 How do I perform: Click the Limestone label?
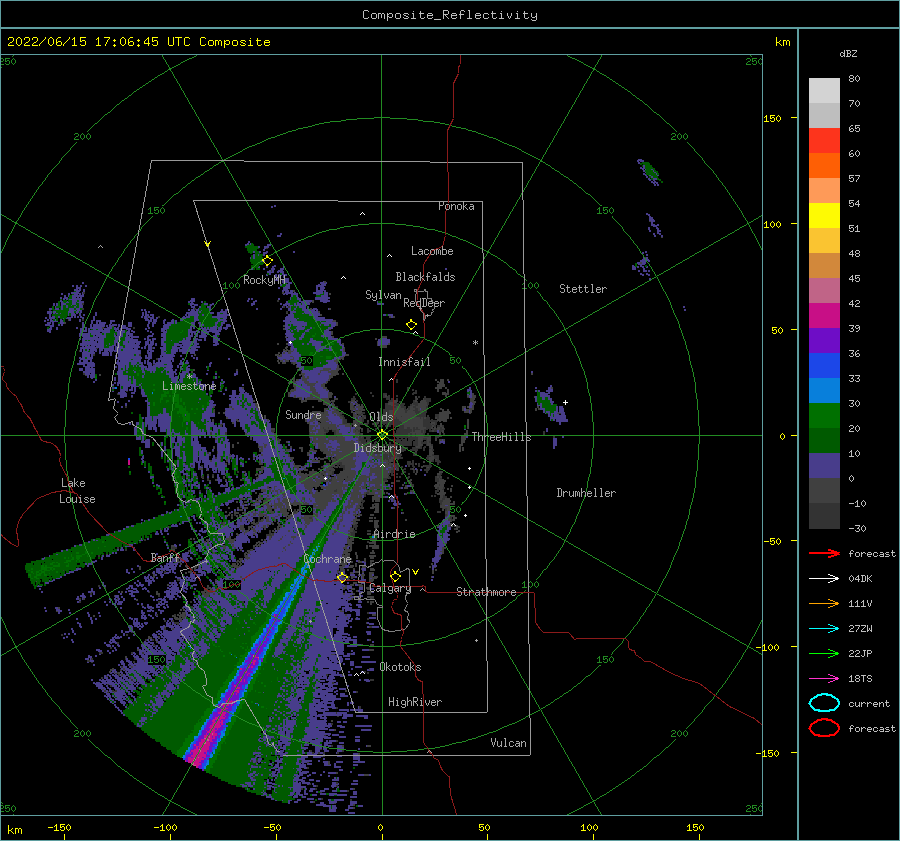pyautogui.click(x=189, y=386)
